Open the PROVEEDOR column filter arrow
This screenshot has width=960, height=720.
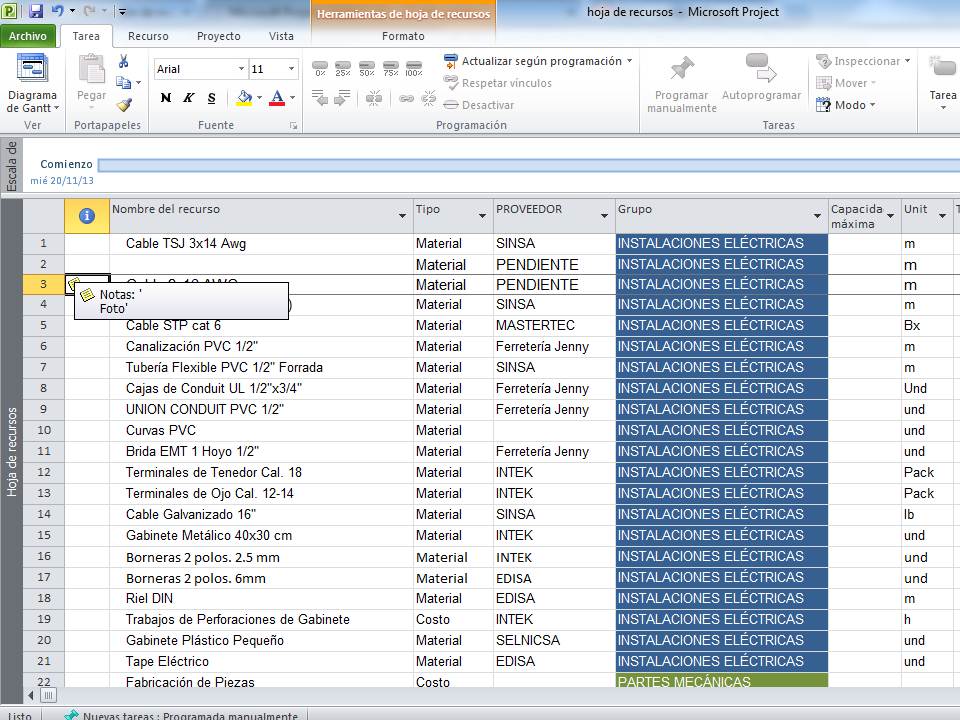click(x=604, y=216)
